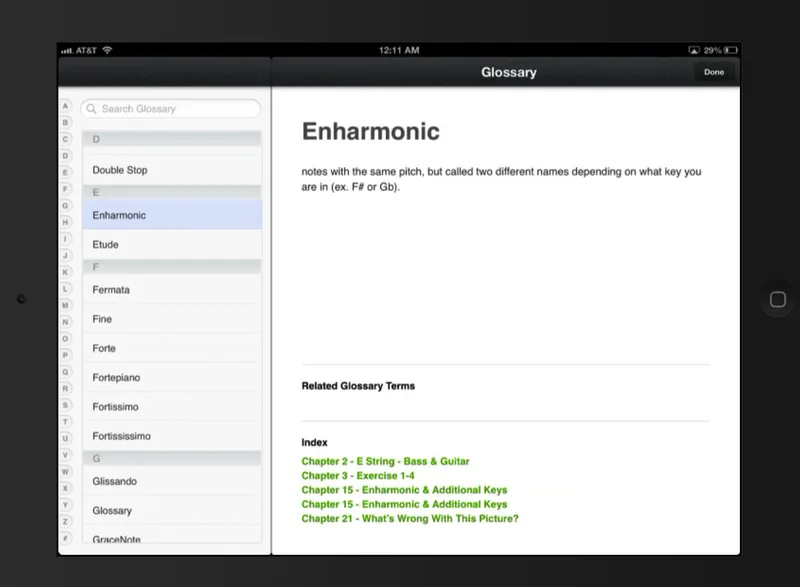Tap the Done button in Glossary header
Image resolution: width=800 pixels, height=587 pixels.
(714, 72)
